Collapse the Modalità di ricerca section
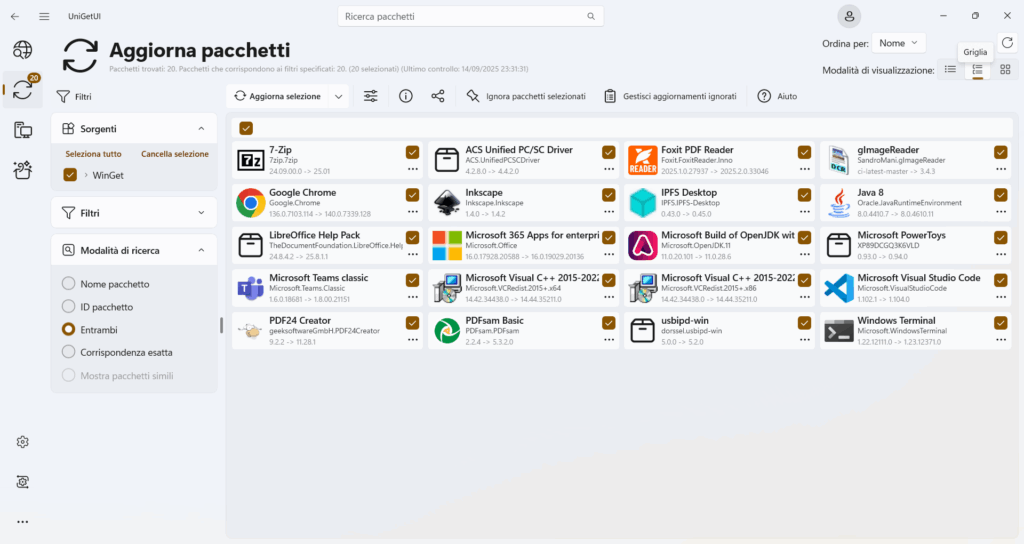 201,250
